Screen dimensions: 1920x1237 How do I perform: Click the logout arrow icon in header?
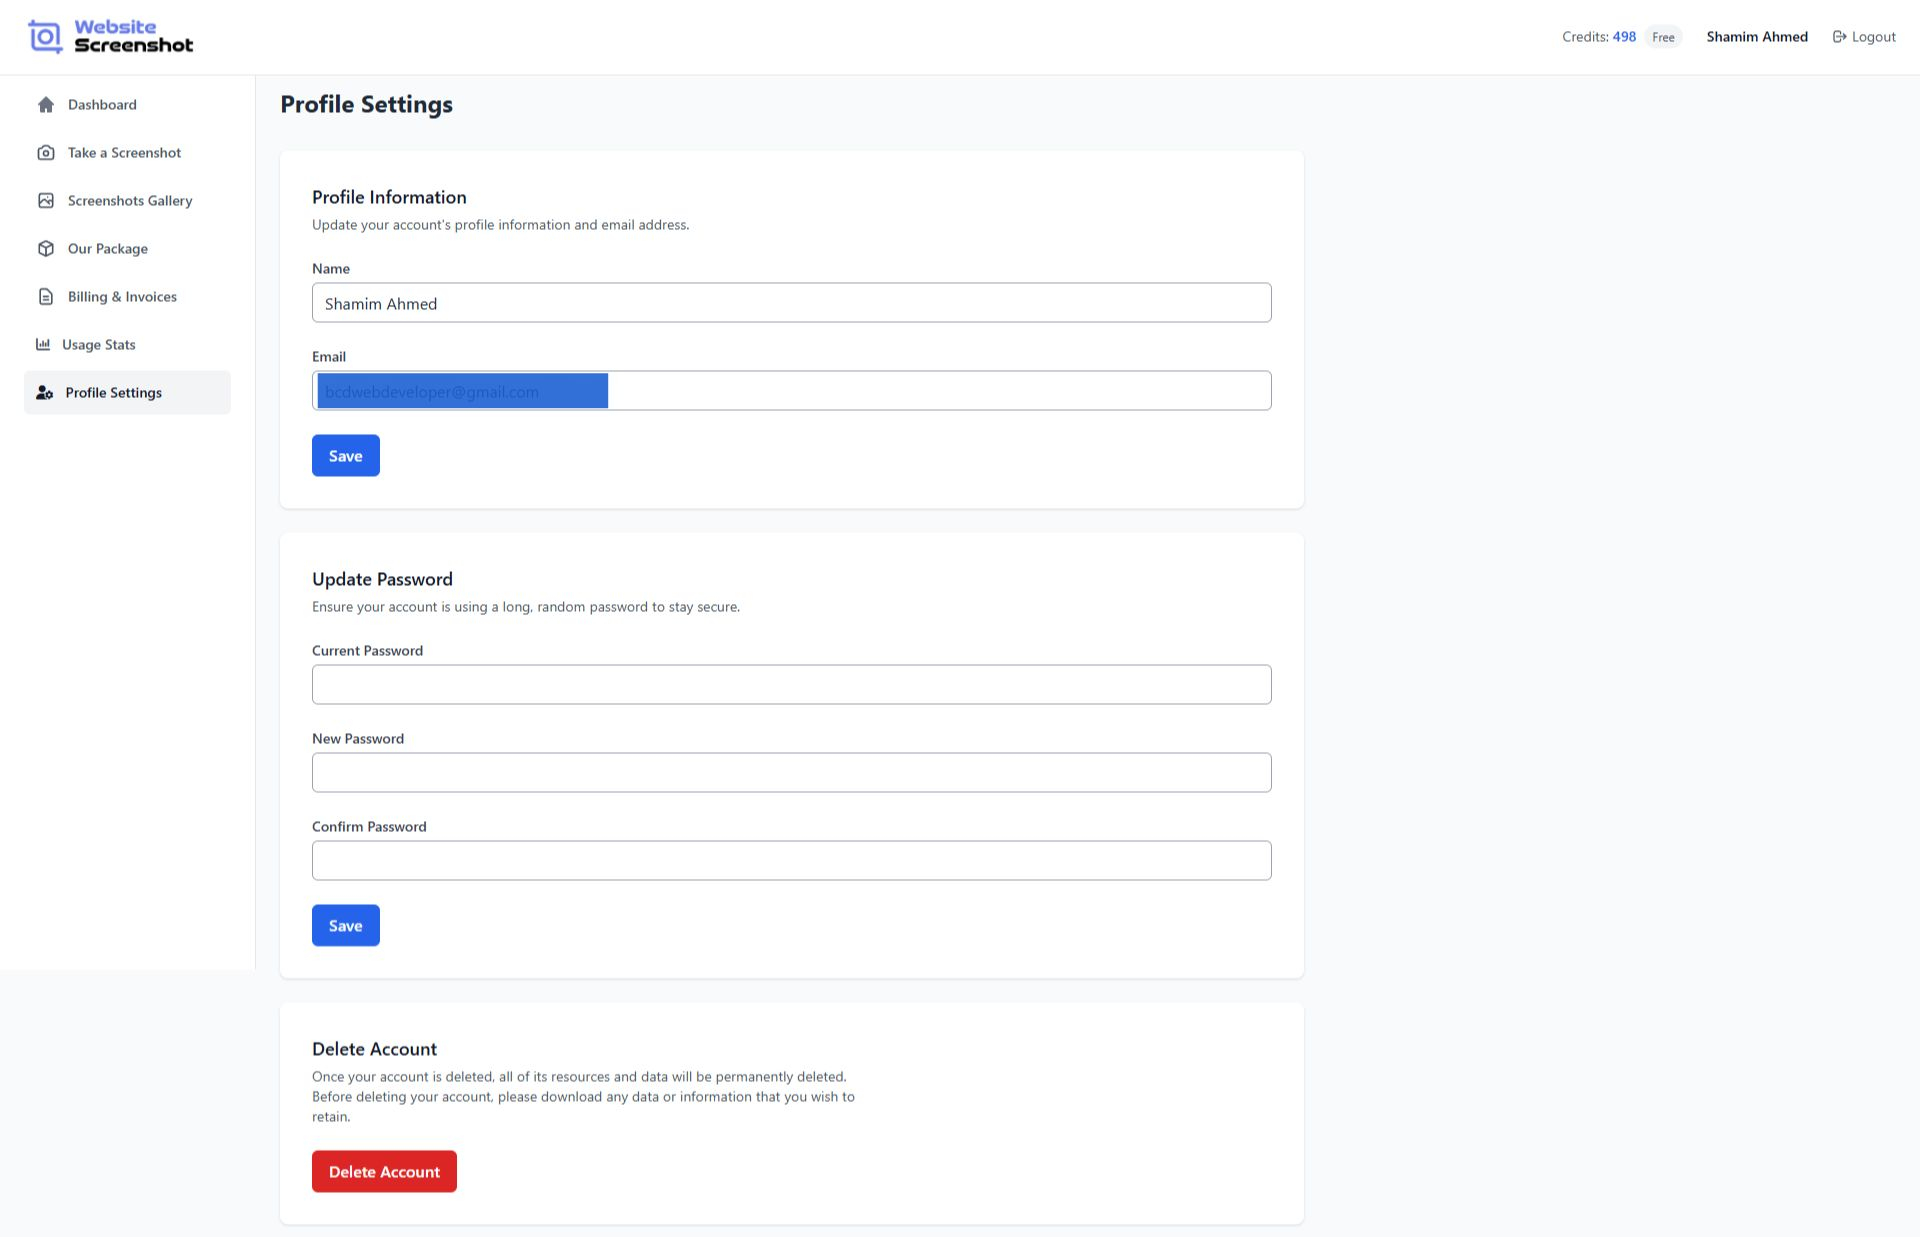coord(1839,36)
